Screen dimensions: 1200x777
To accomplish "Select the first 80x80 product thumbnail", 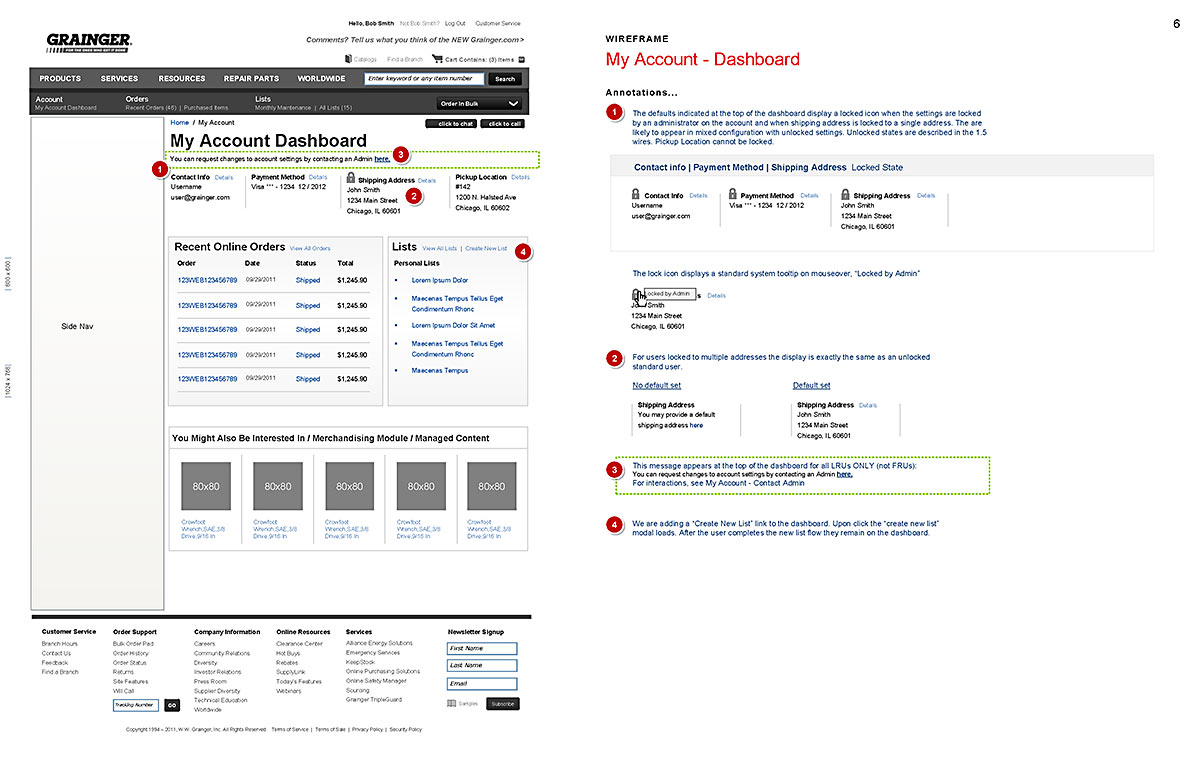I will tap(206, 486).
